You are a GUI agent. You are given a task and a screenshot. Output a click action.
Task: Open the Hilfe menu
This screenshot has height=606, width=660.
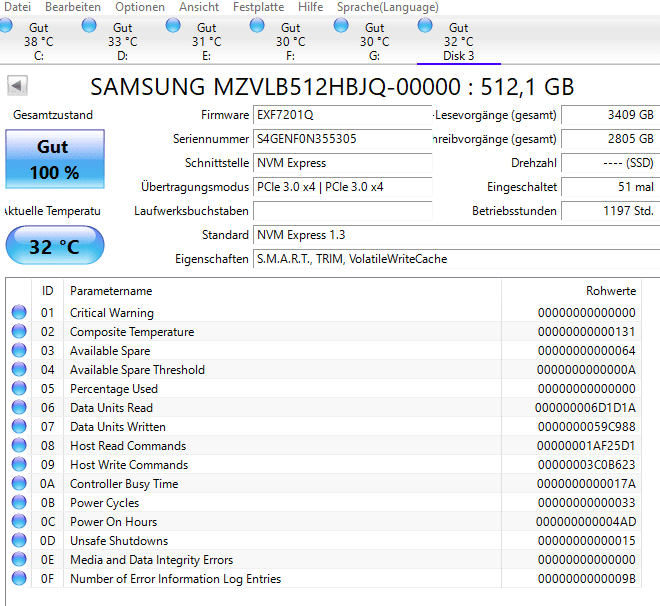(311, 7)
